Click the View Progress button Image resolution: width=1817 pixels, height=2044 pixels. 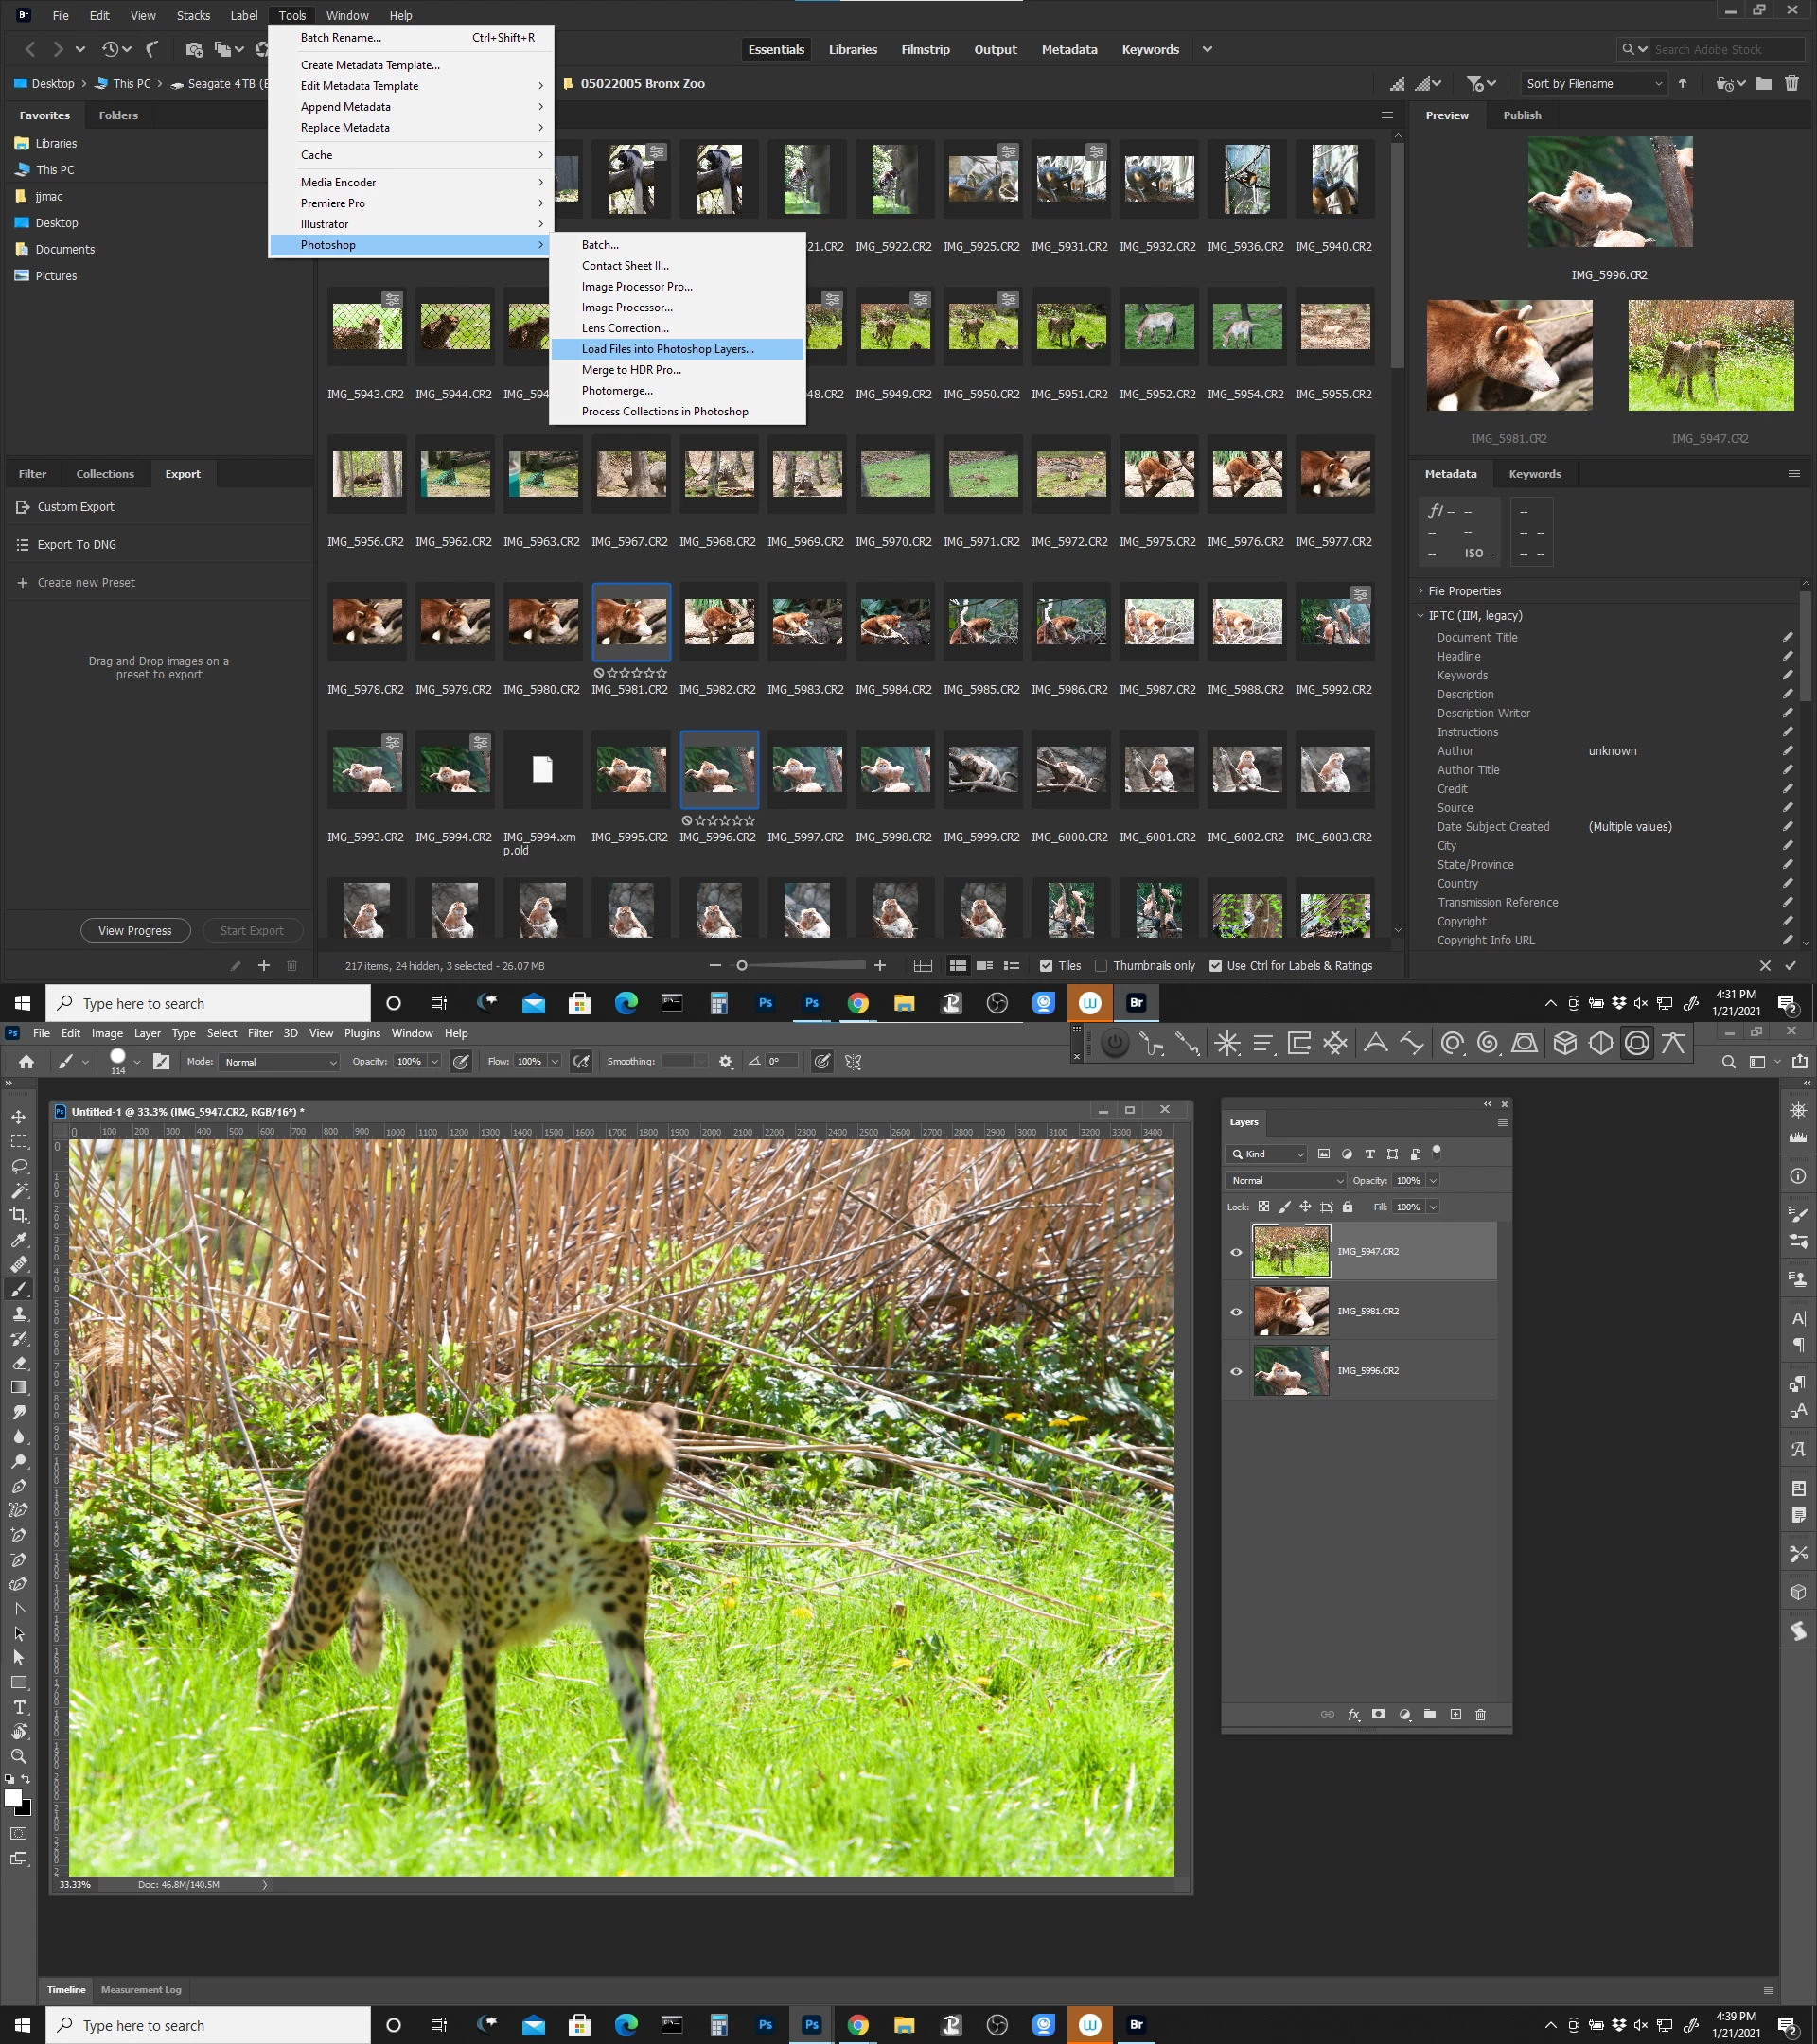[135, 931]
